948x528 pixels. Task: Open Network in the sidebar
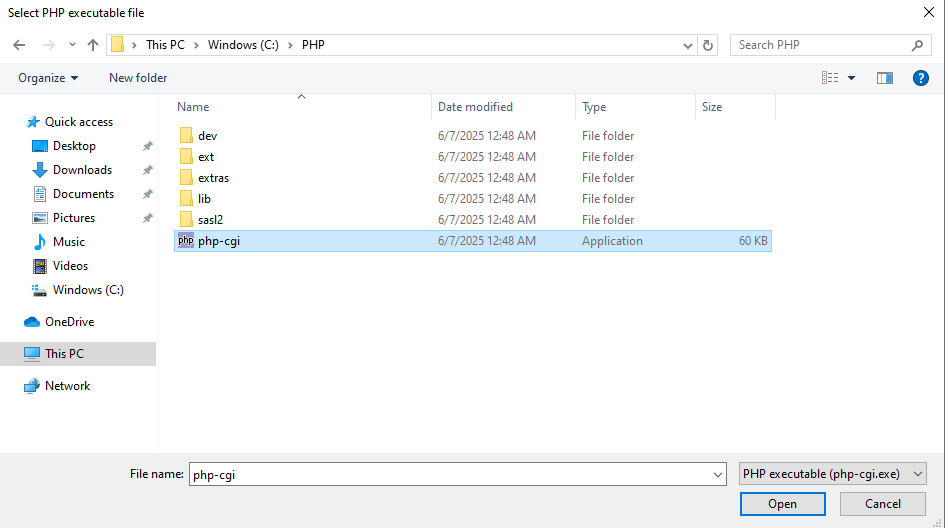(57, 386)
